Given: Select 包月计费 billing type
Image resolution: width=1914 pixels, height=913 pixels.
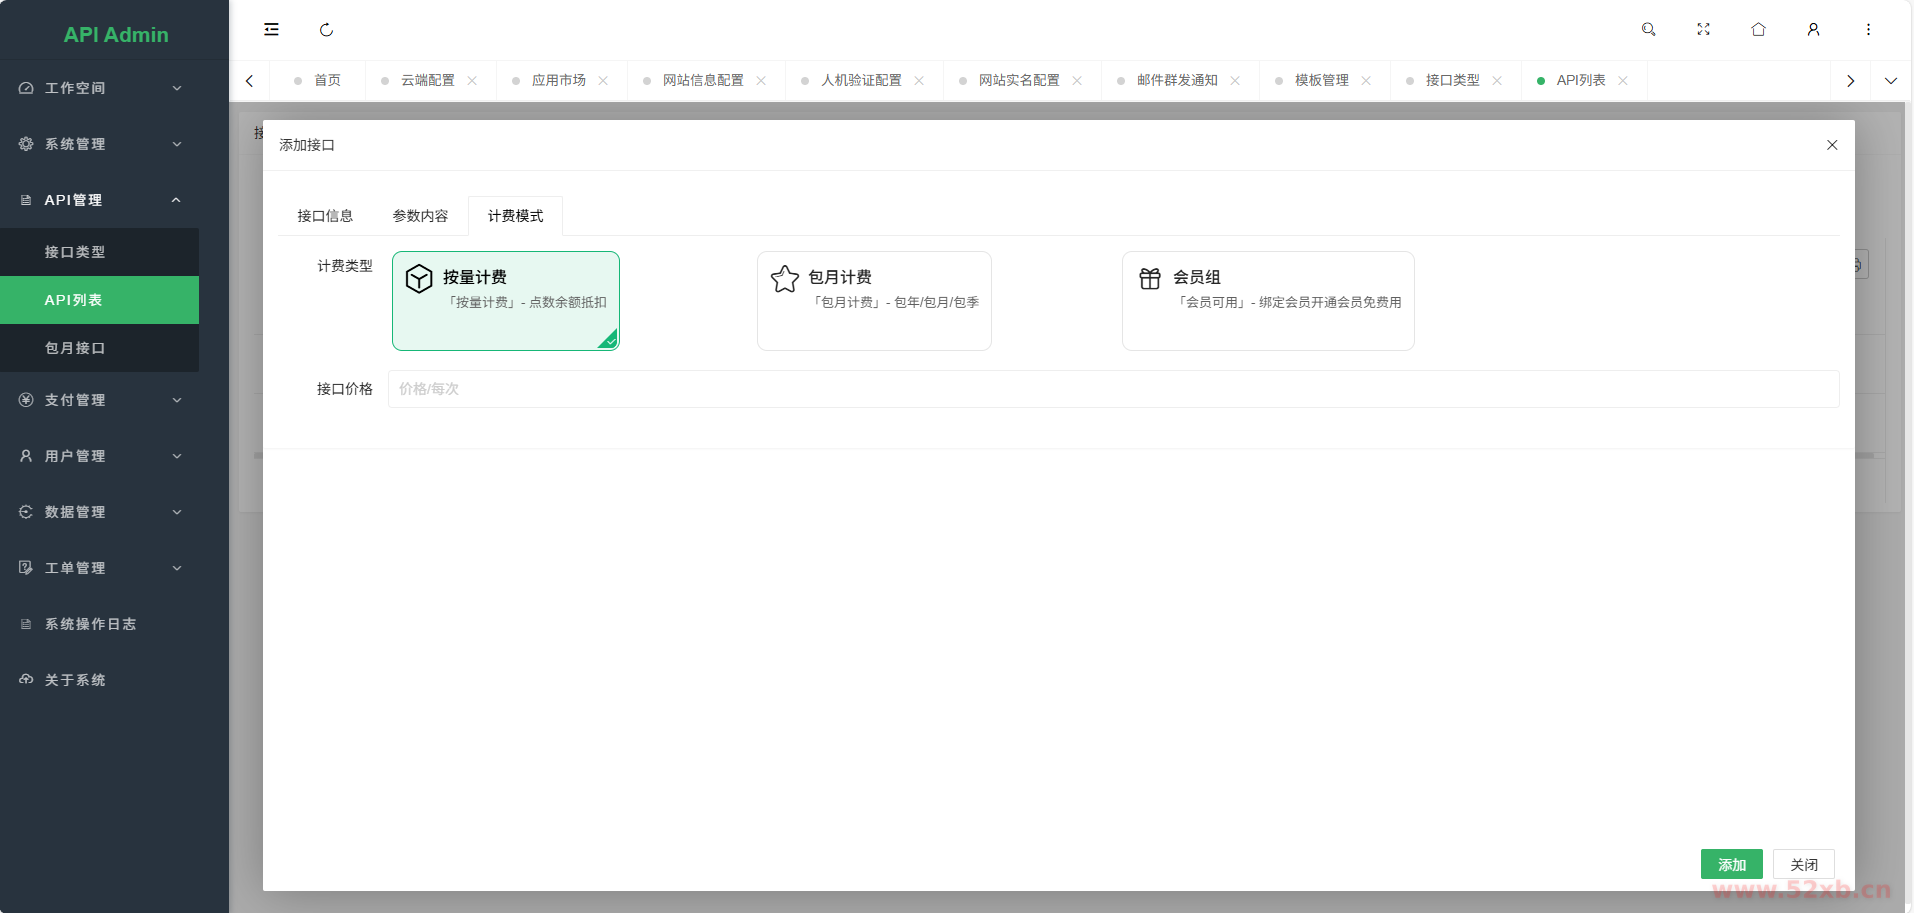Looking at the screenshot, I should click(873, 300).
